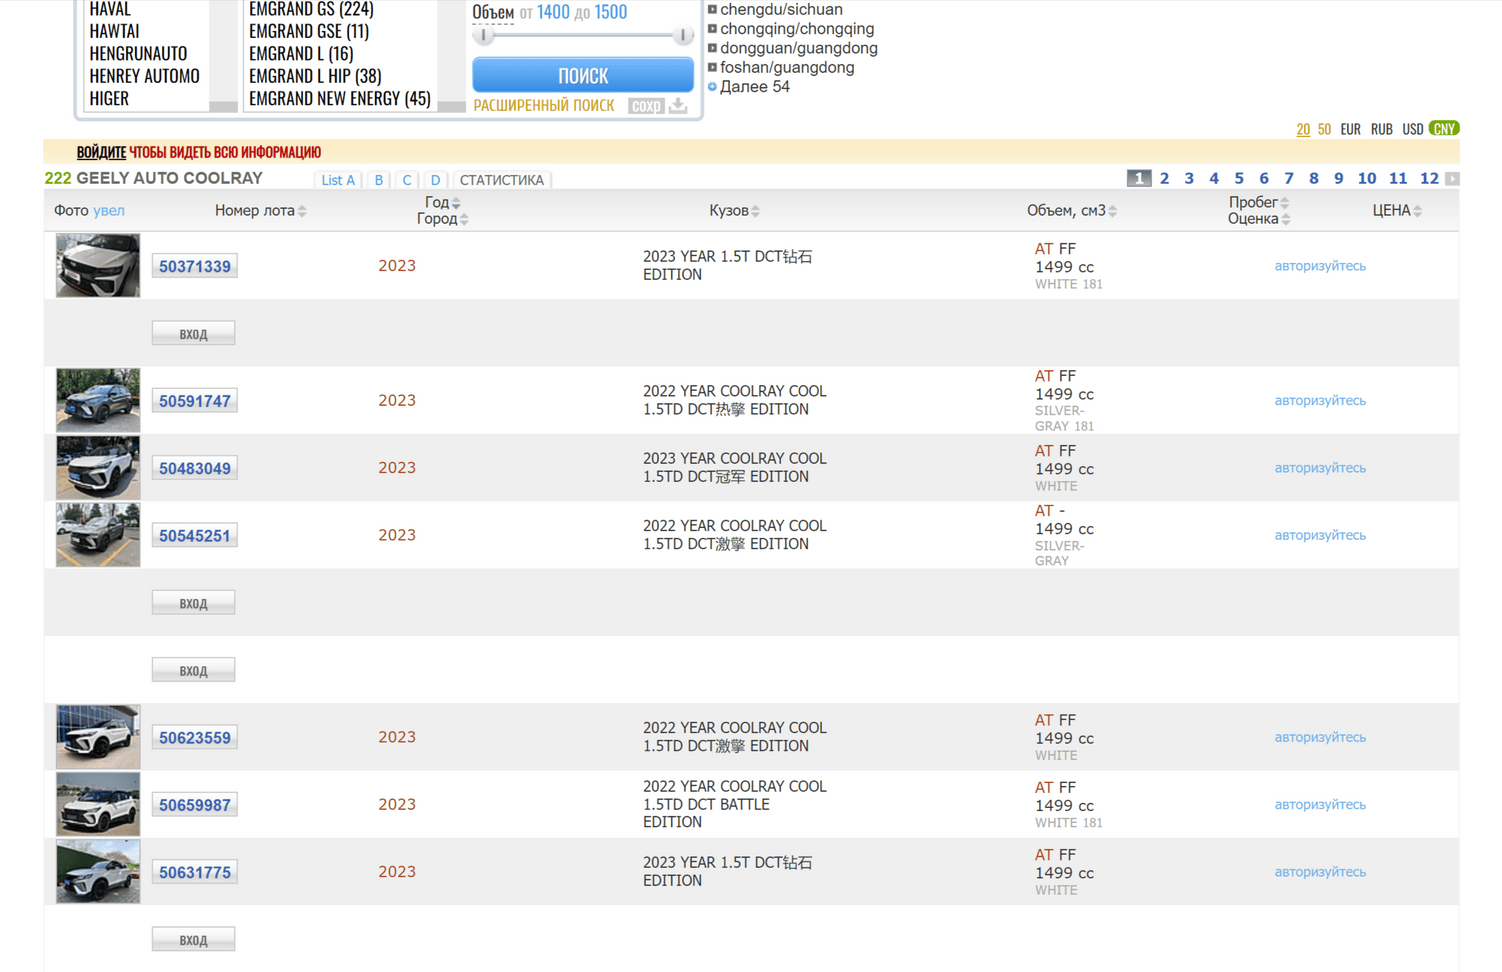
Task: Expand Далее 54 more cities
Action: 755,87
